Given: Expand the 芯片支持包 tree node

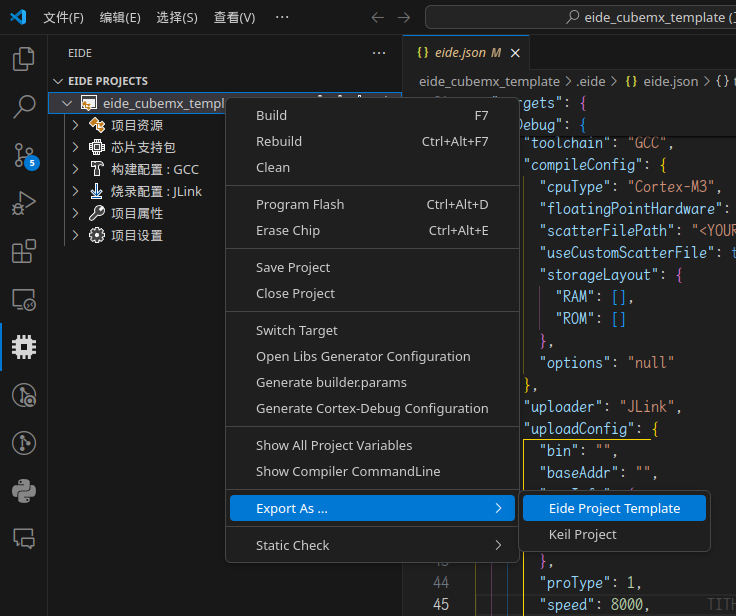Looking at the screenshot, I should click(76, 147).
